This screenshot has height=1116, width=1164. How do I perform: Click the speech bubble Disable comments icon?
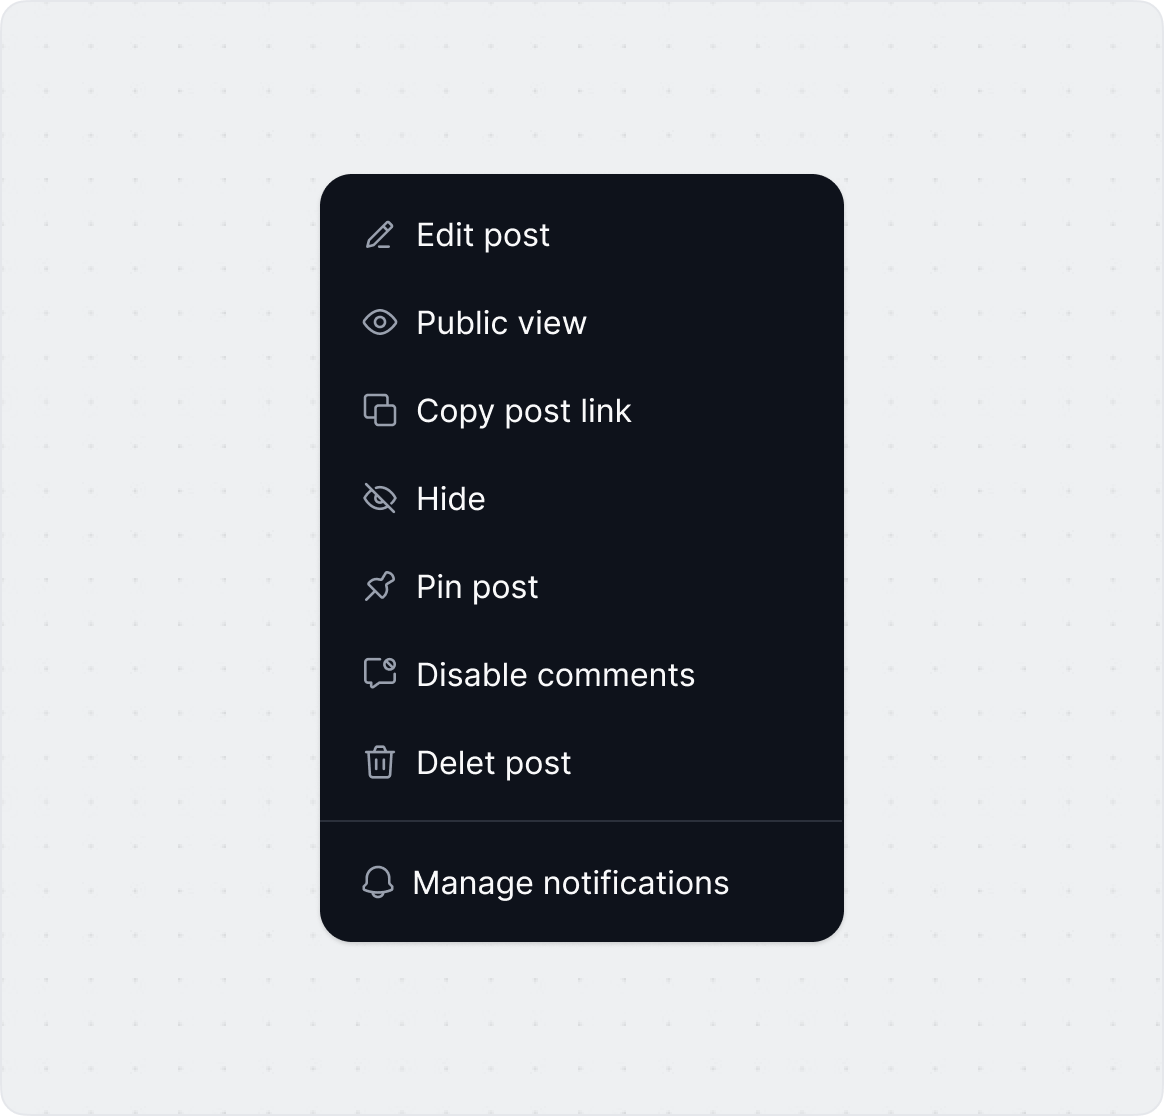coord(379,673)
